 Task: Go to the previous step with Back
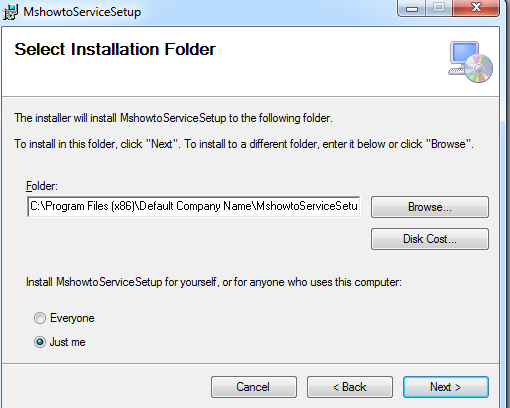coord(350,387)
